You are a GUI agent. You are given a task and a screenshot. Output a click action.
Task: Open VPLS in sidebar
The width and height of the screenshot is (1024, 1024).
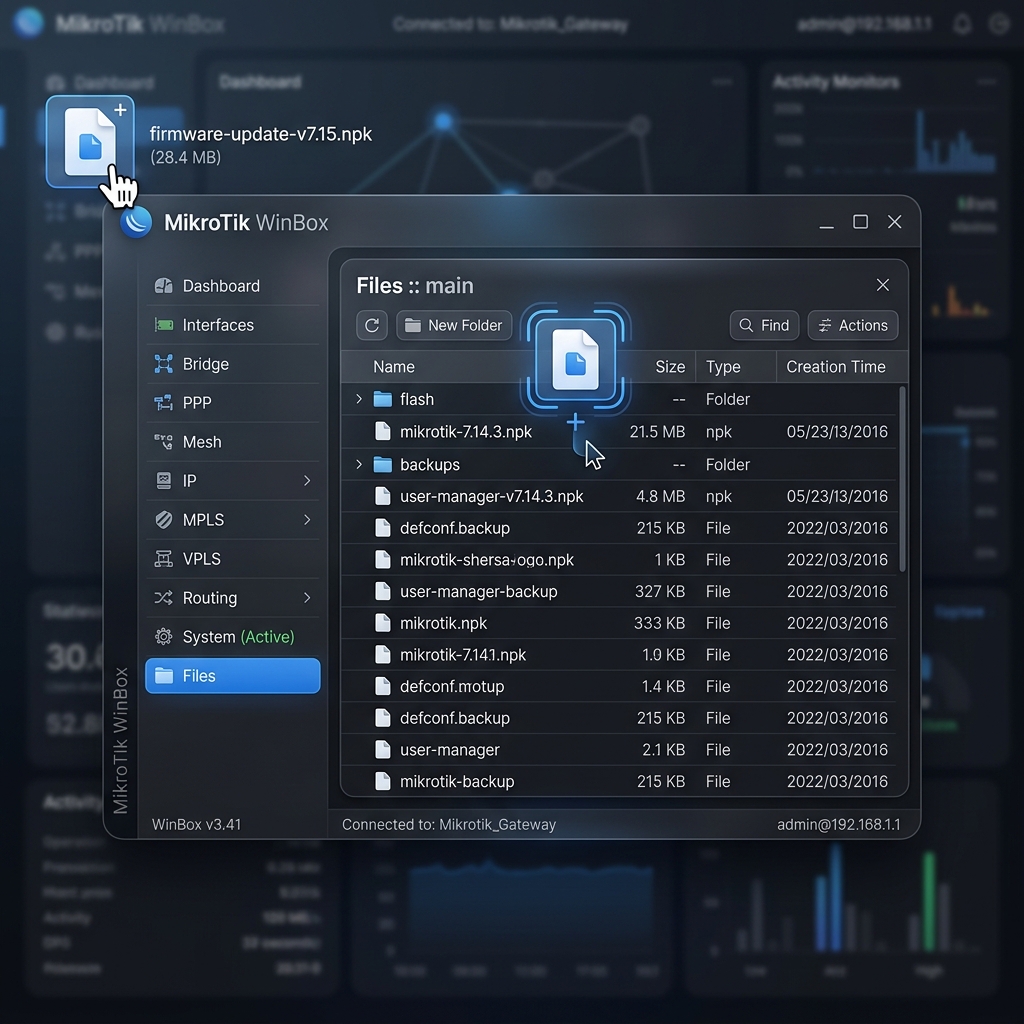232,559
